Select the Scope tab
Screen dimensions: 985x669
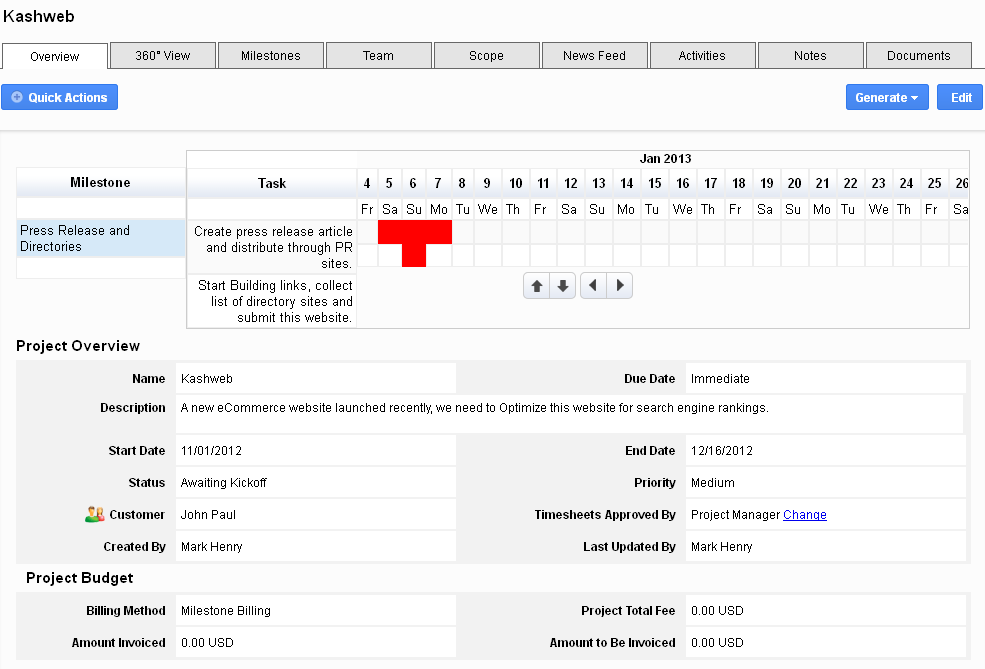point(486,56)
